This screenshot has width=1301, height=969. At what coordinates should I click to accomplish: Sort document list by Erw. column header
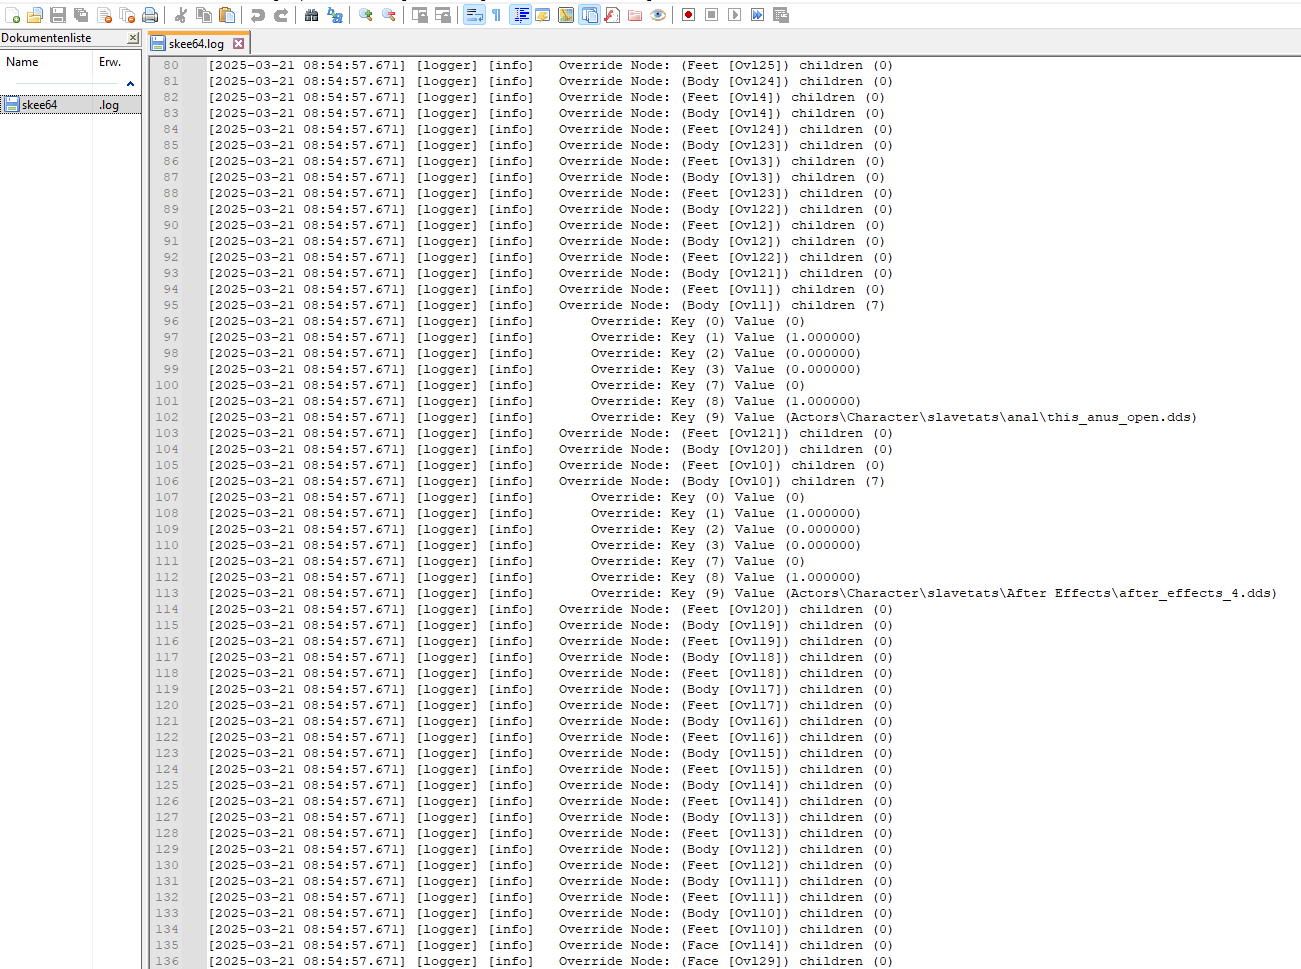(x=110, y=62)
